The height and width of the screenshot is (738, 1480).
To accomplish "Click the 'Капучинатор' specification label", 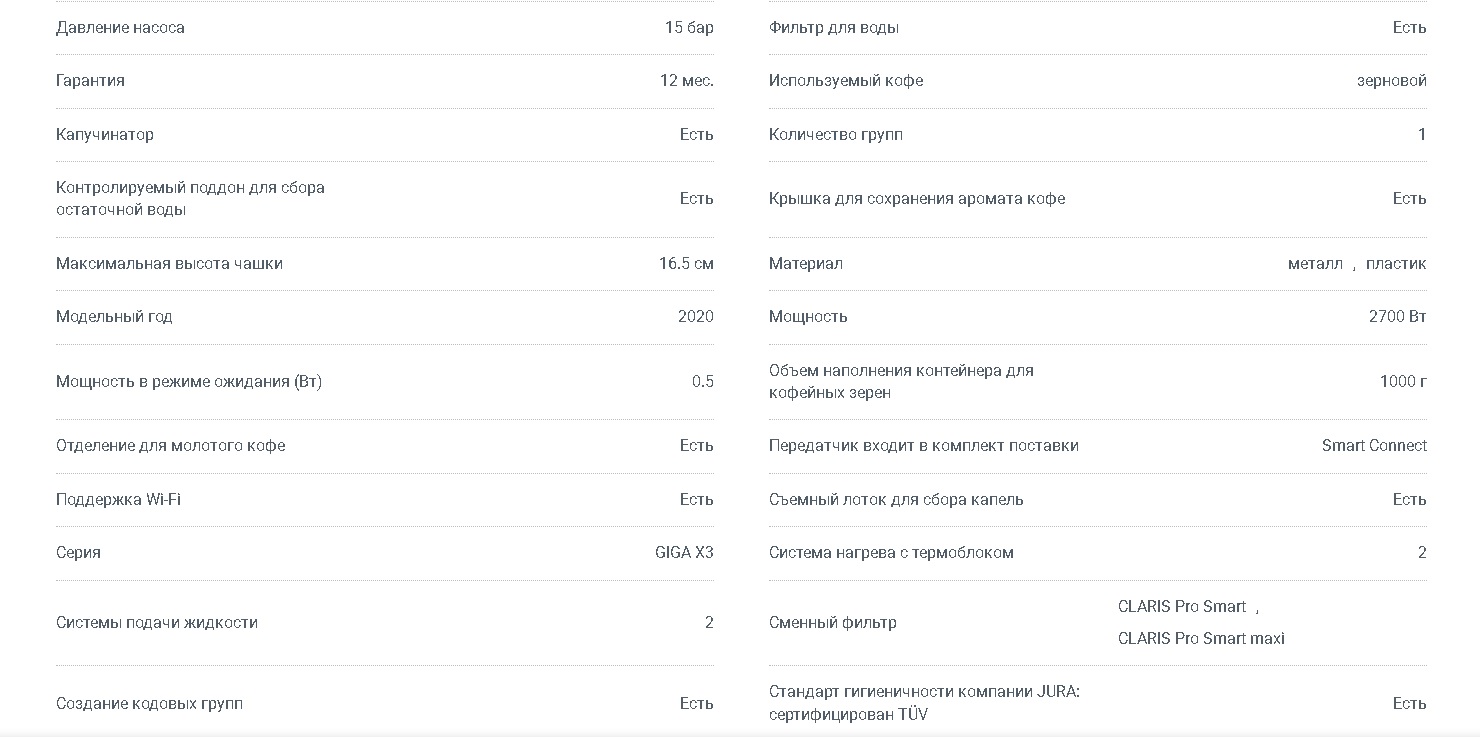I will [x=105, y=135].
